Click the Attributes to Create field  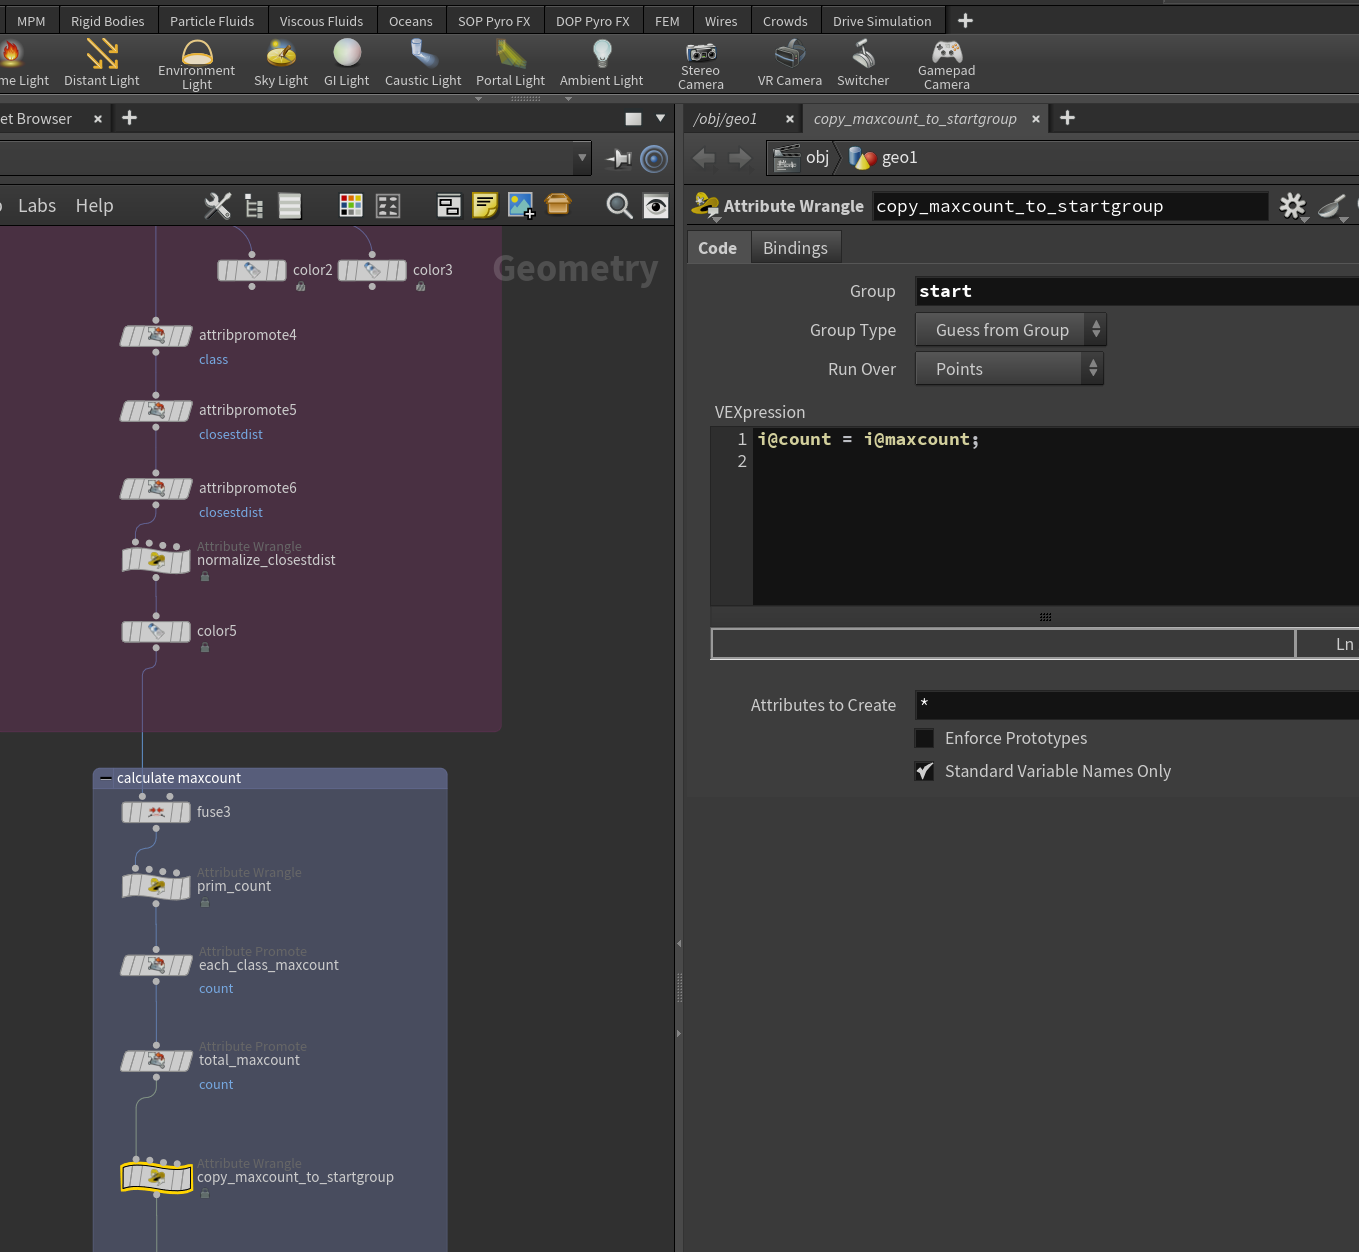pyautogui.click(x=1137, y=705)
